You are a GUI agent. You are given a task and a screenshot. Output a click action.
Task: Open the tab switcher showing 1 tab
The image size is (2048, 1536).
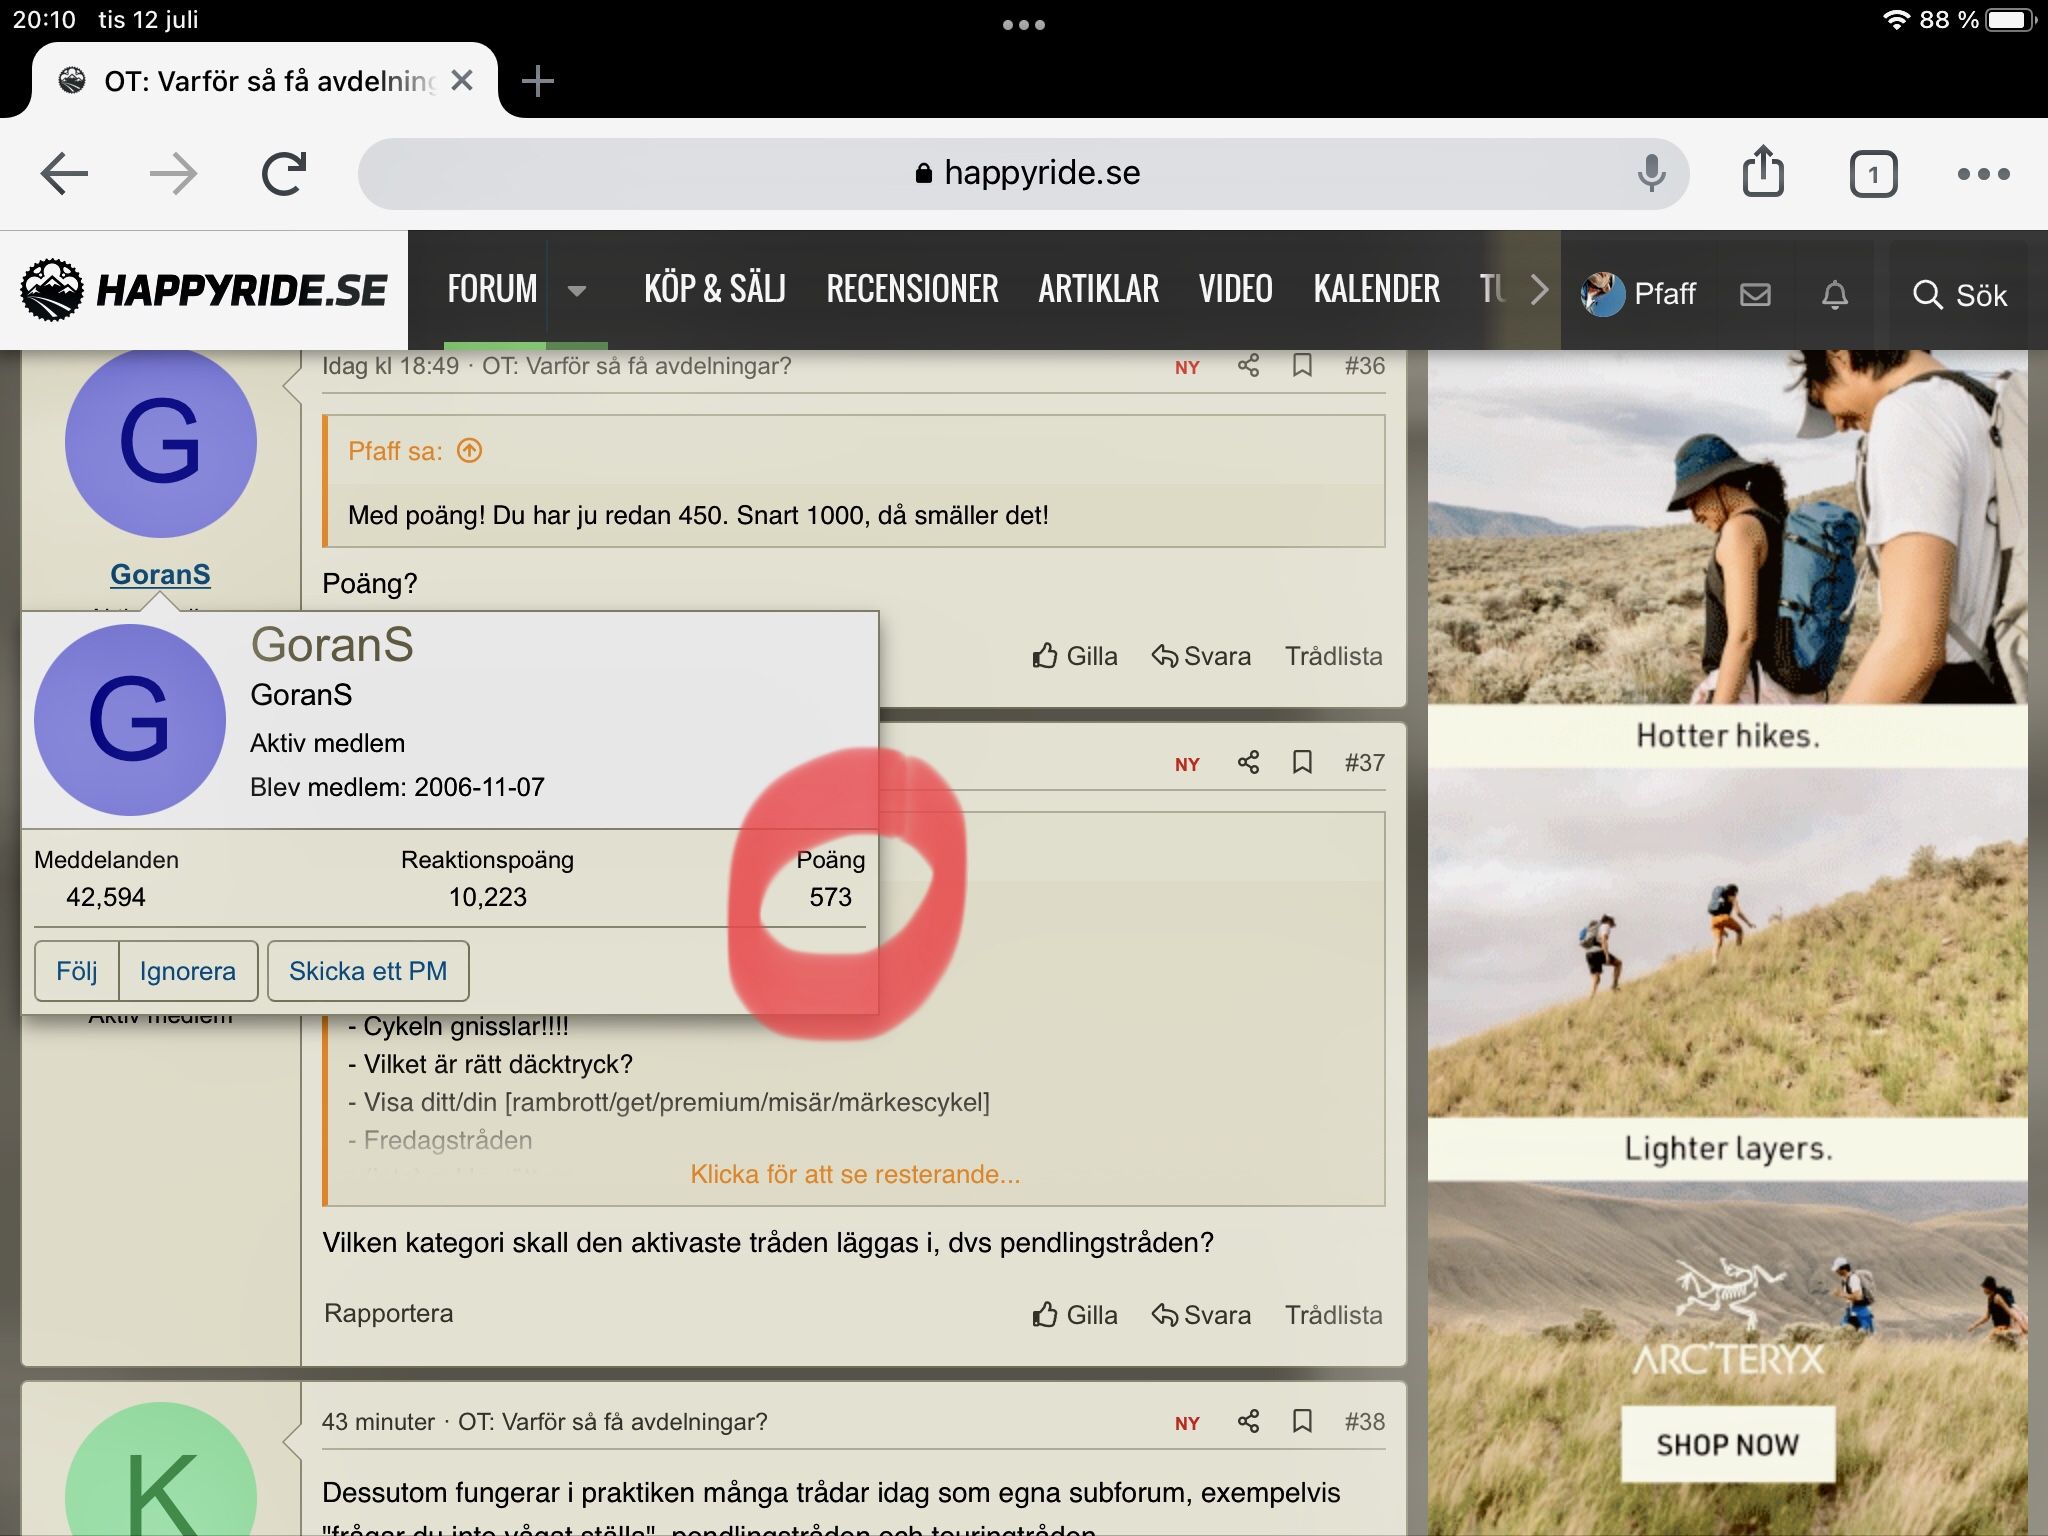(x=1873, y=175)
